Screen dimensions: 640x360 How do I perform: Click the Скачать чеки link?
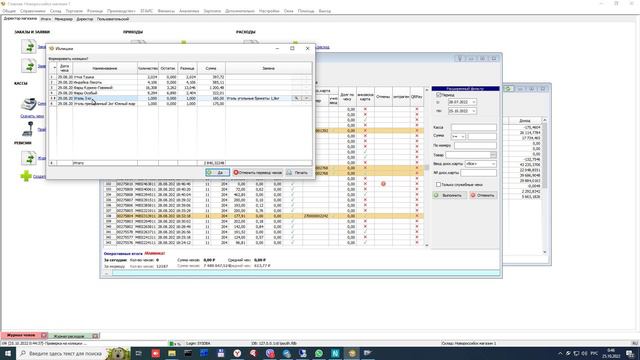pos(32,116)
